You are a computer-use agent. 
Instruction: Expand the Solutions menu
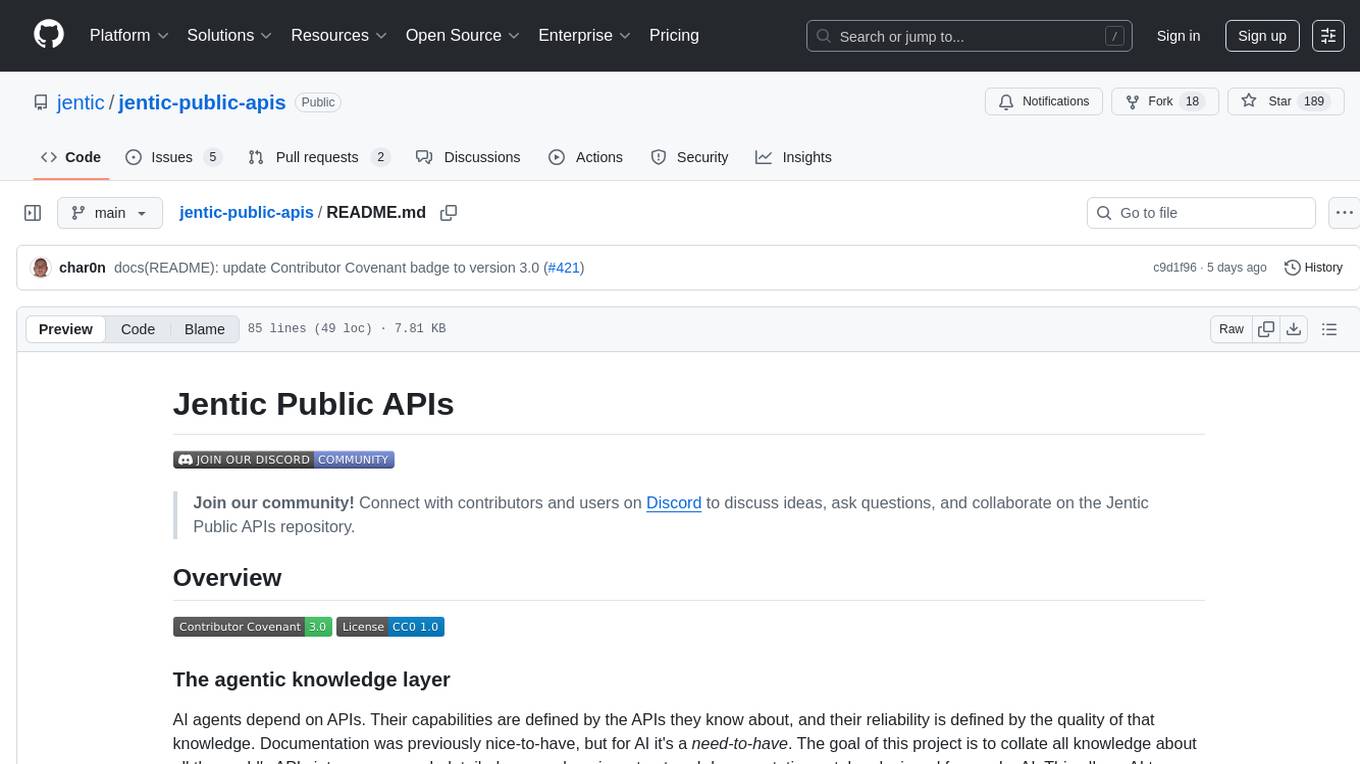tap(230, 35)
